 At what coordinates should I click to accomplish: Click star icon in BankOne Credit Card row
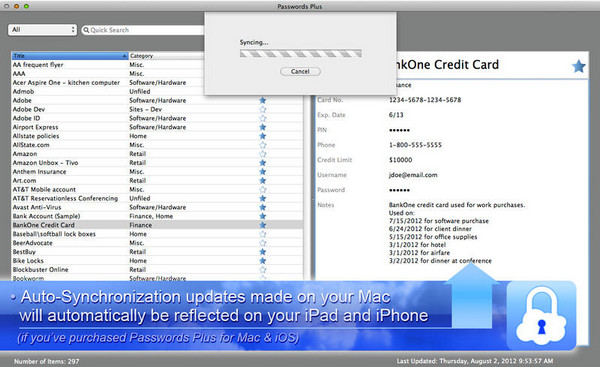[x=262, y=225]
